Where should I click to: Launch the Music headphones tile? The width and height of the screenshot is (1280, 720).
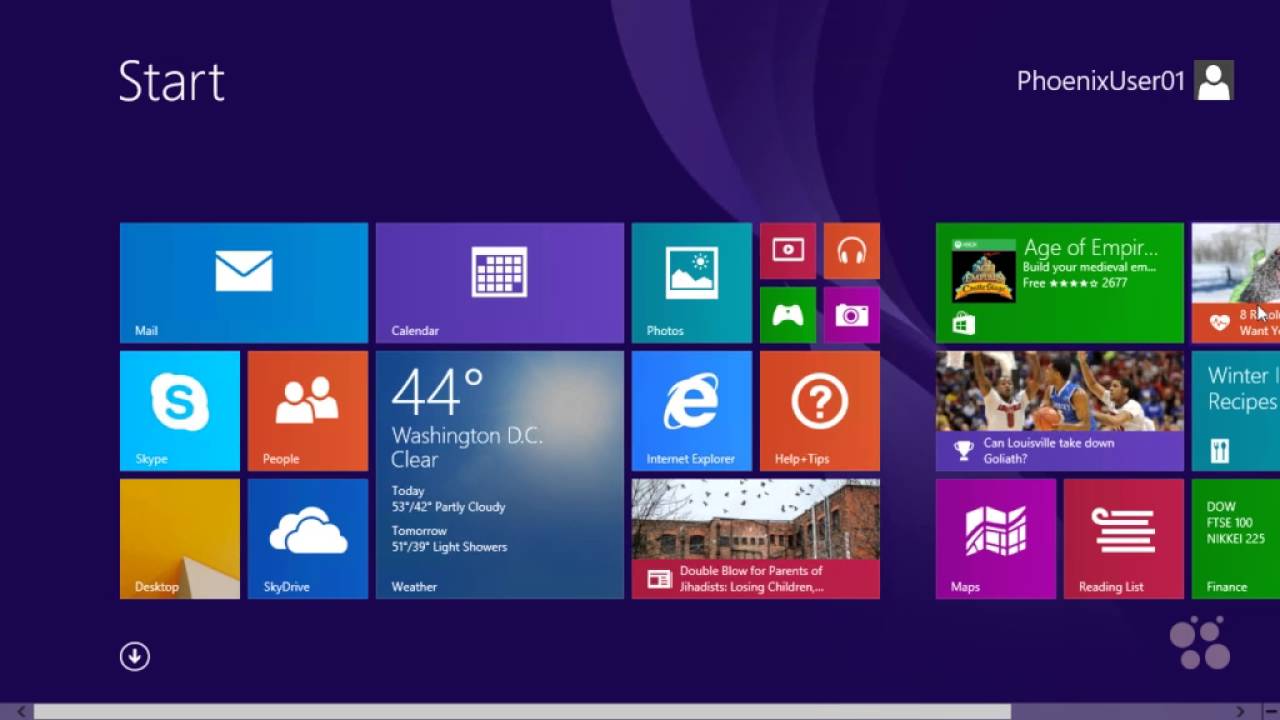coord(852,251)
